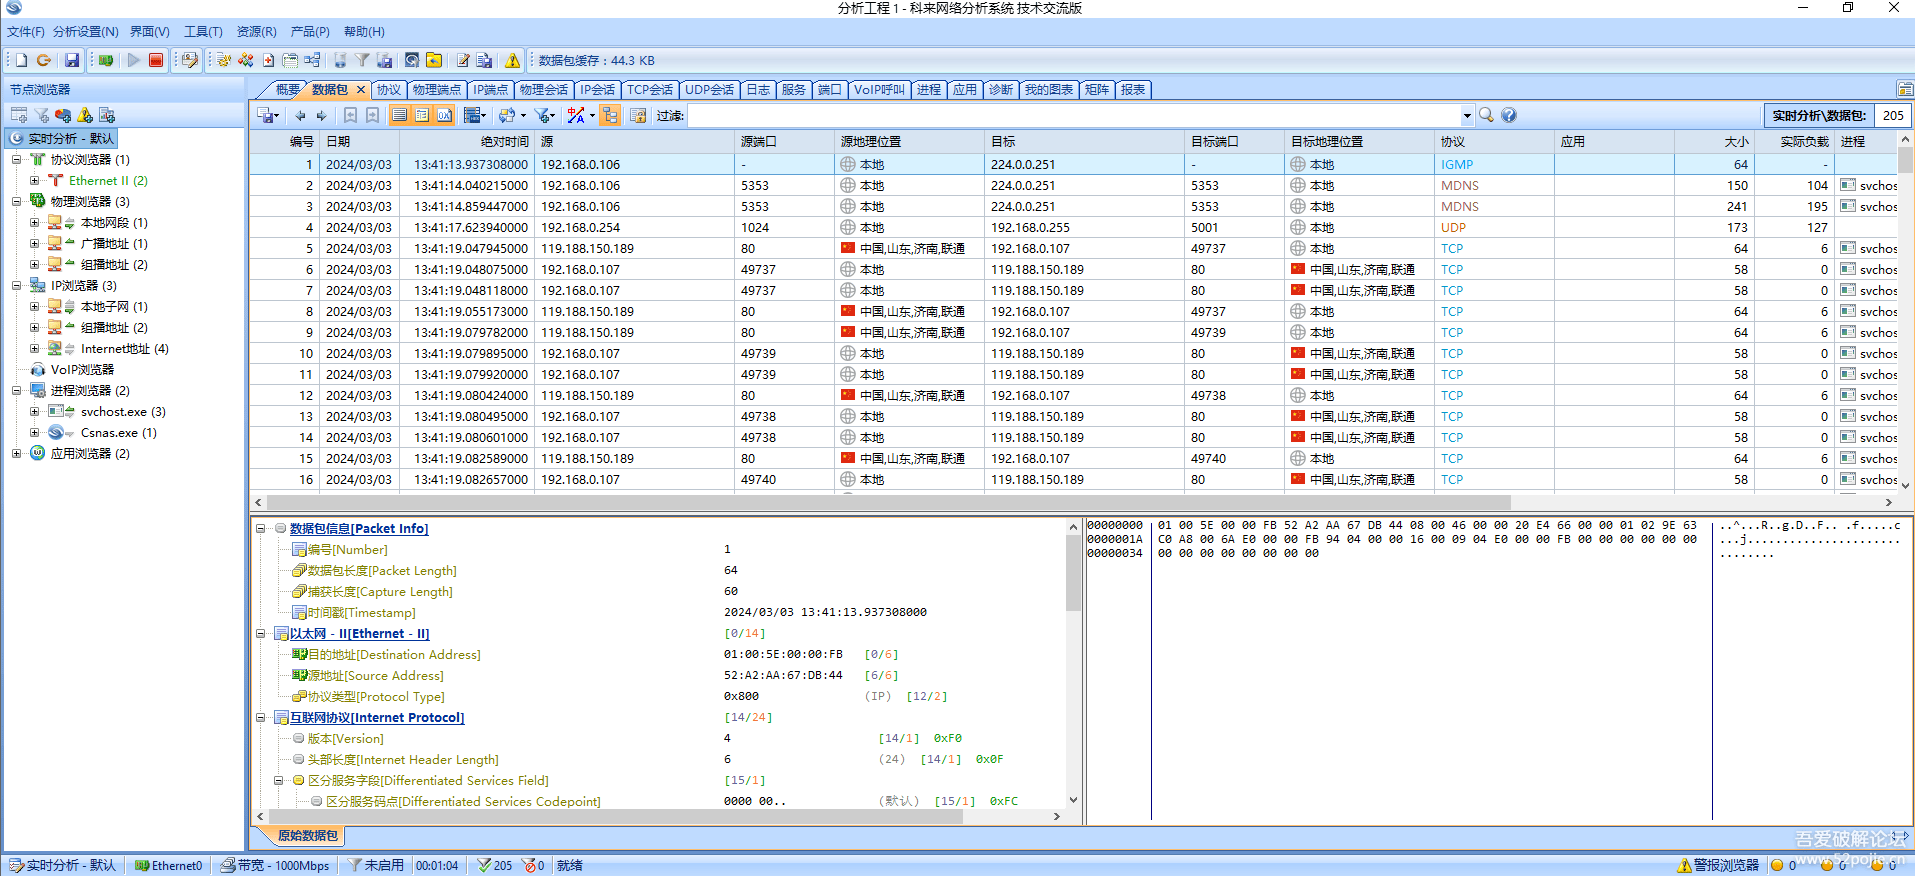
Task: Click node browser add chart icon
Action: 63,115
